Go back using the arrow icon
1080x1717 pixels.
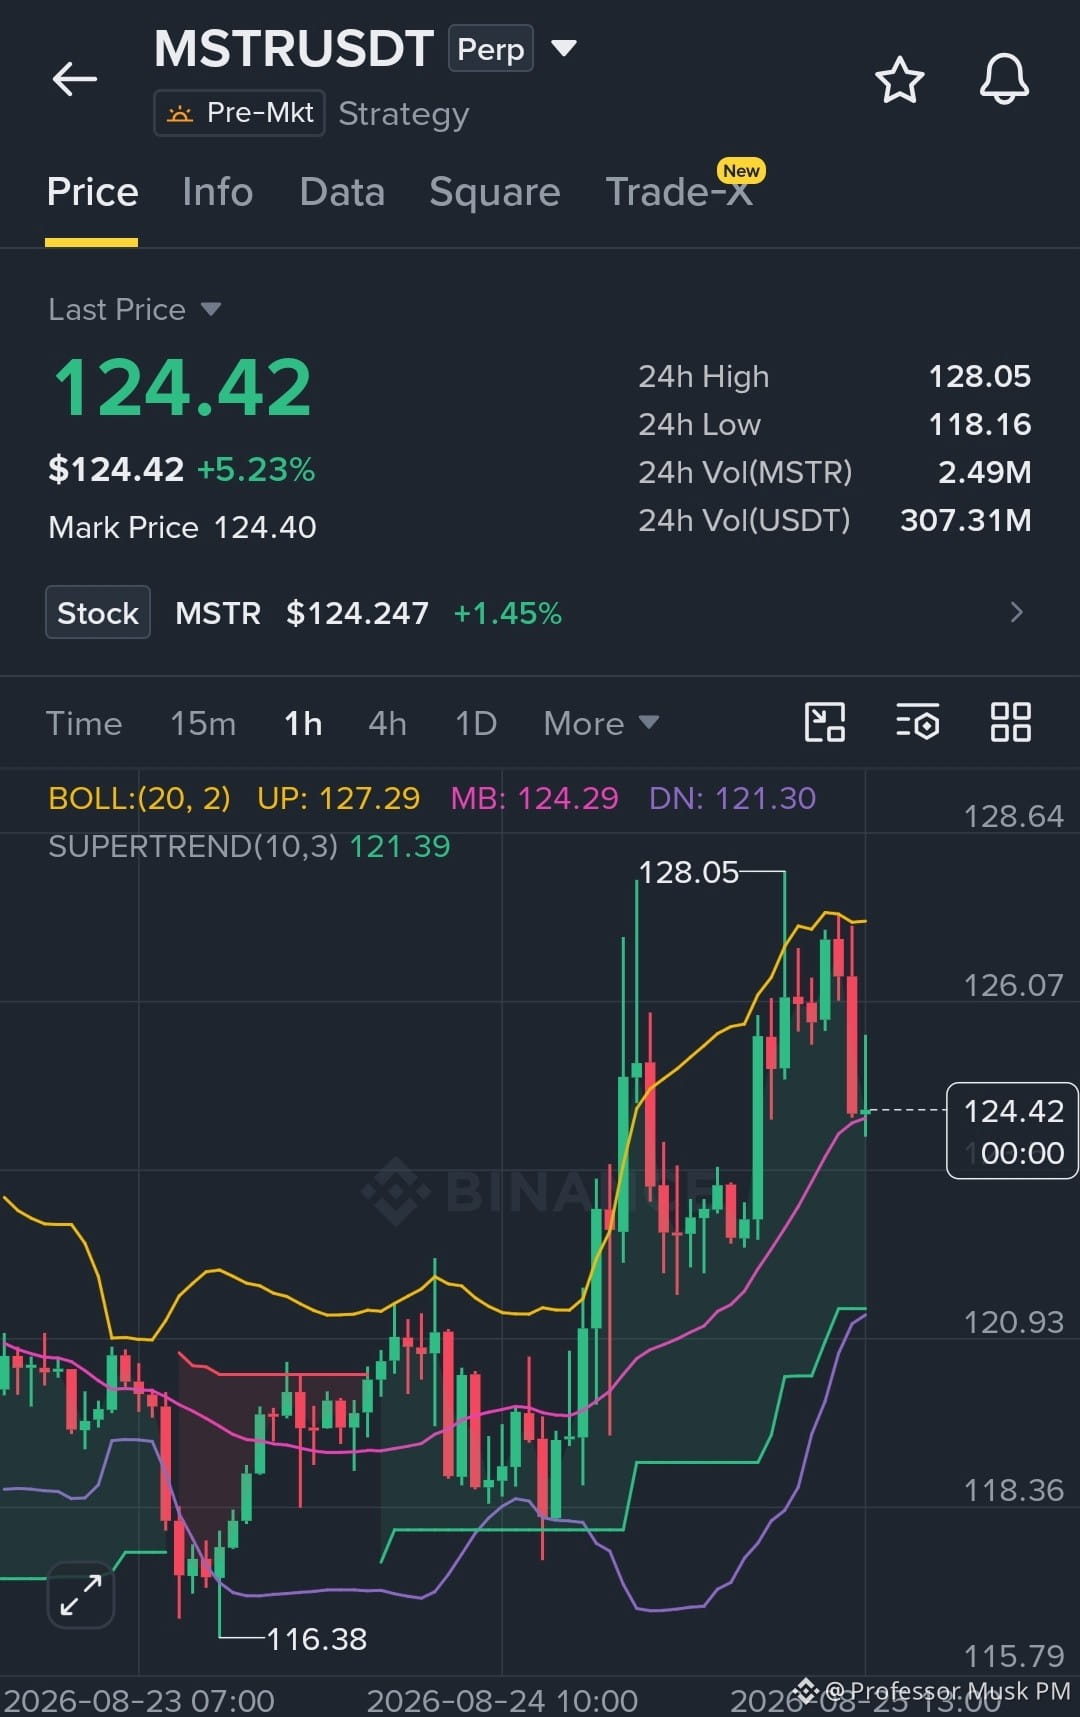pyautogui.click(x=75, y=79)
